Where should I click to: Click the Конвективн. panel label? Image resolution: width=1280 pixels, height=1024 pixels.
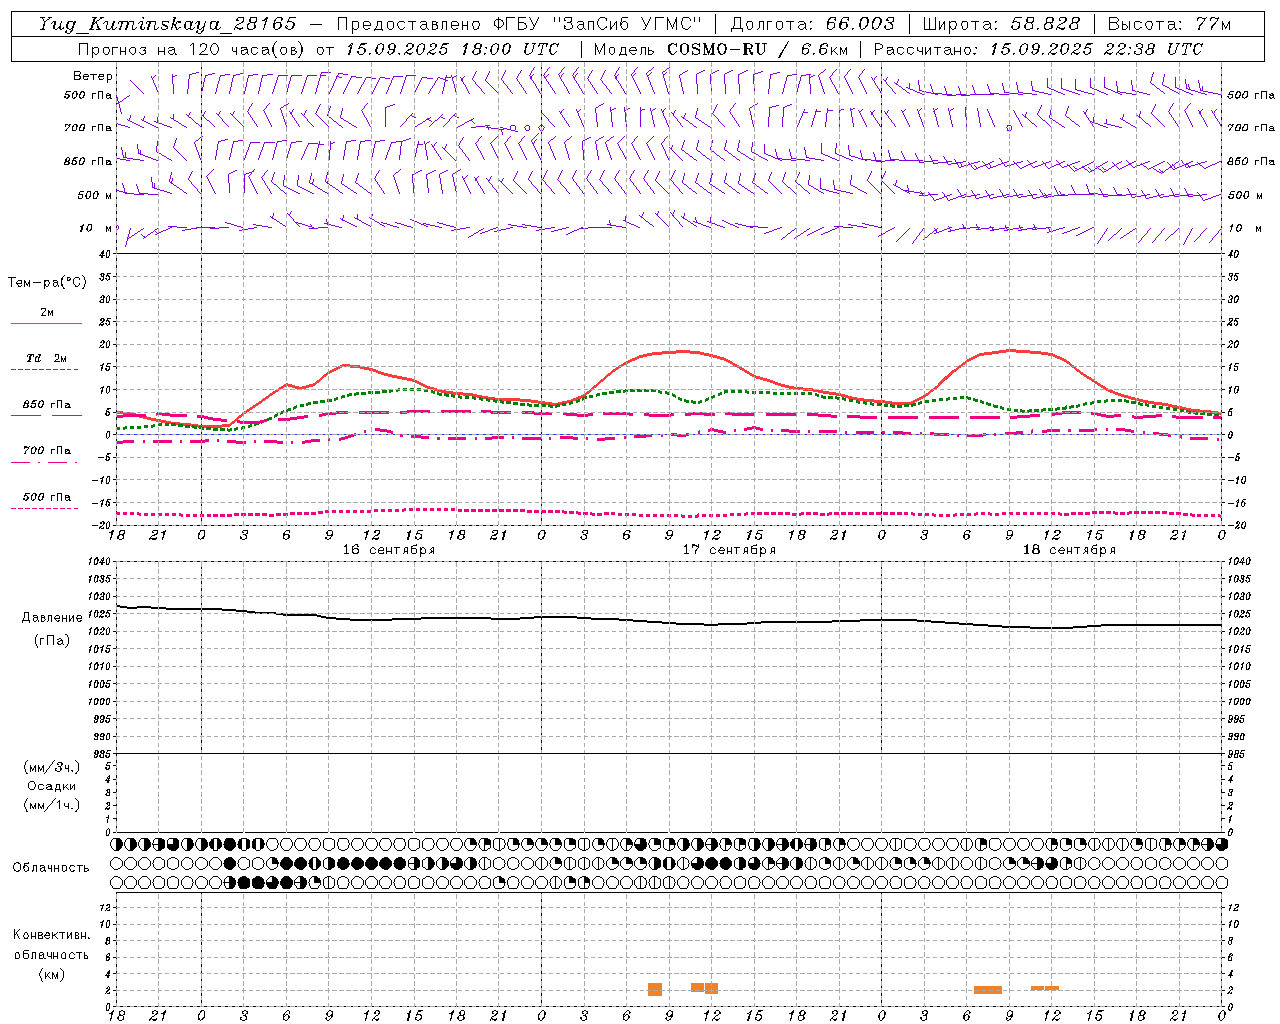52,935
